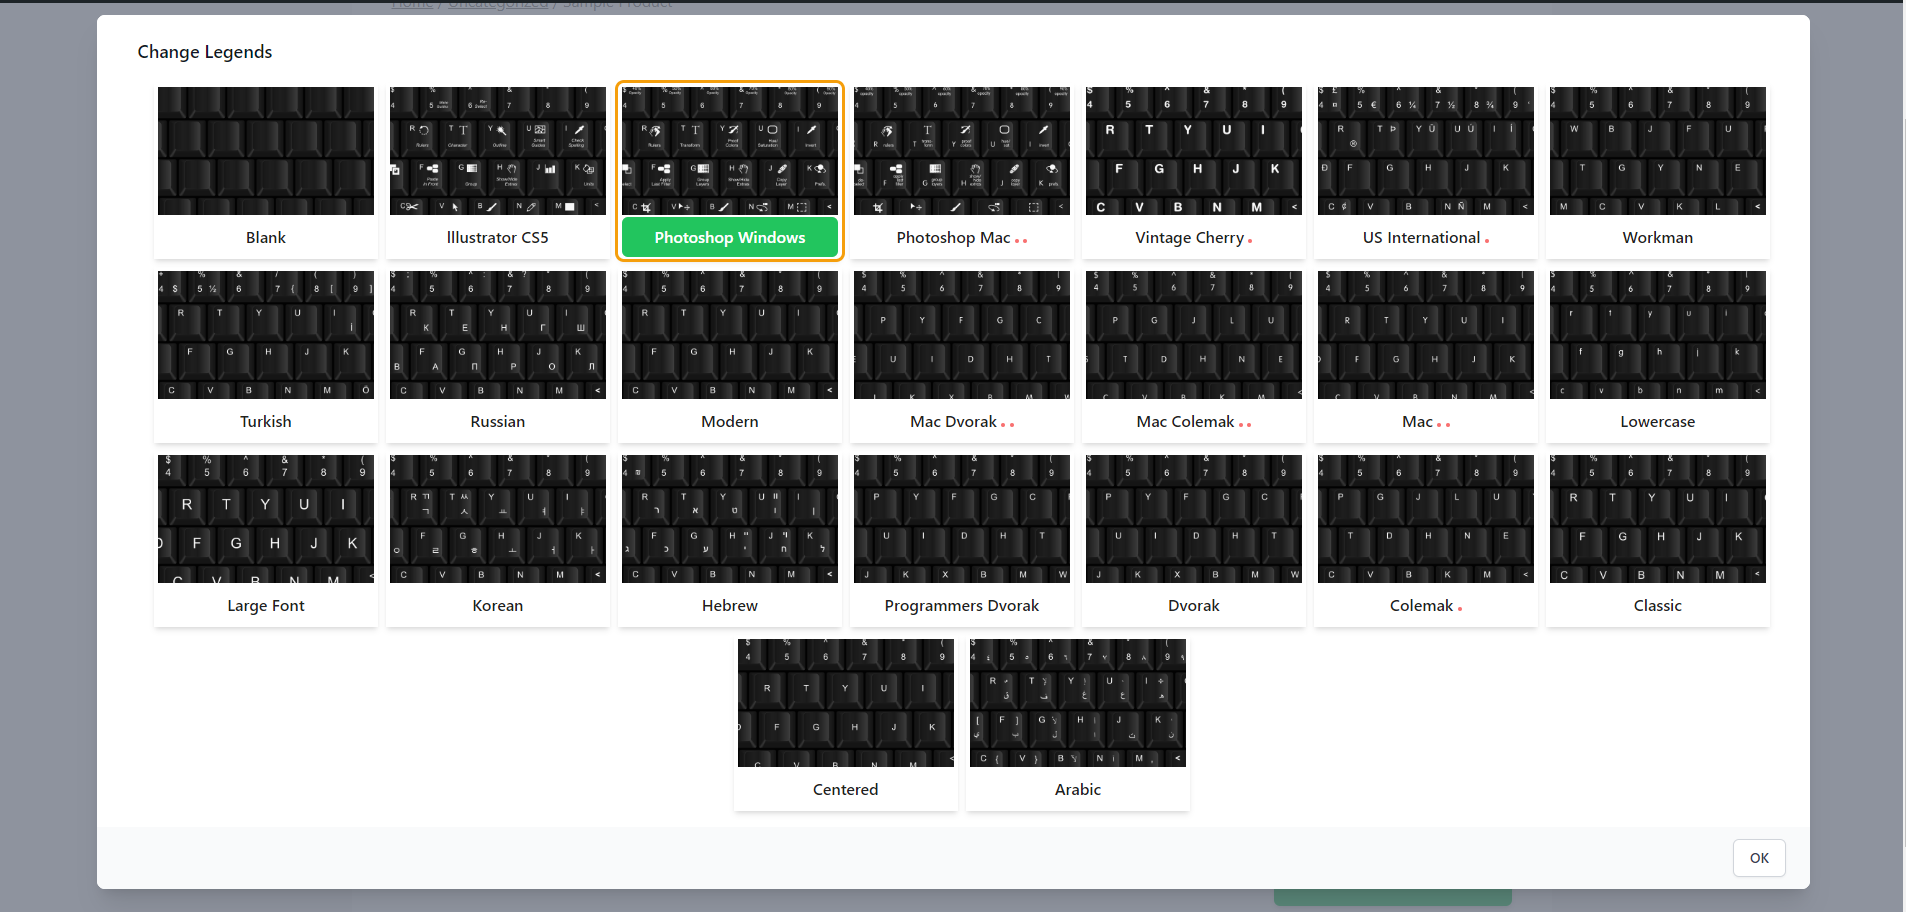Choose the US International keyboard thumbnail
This screenshot has height=912, width=1906.
coord(1426,151)
